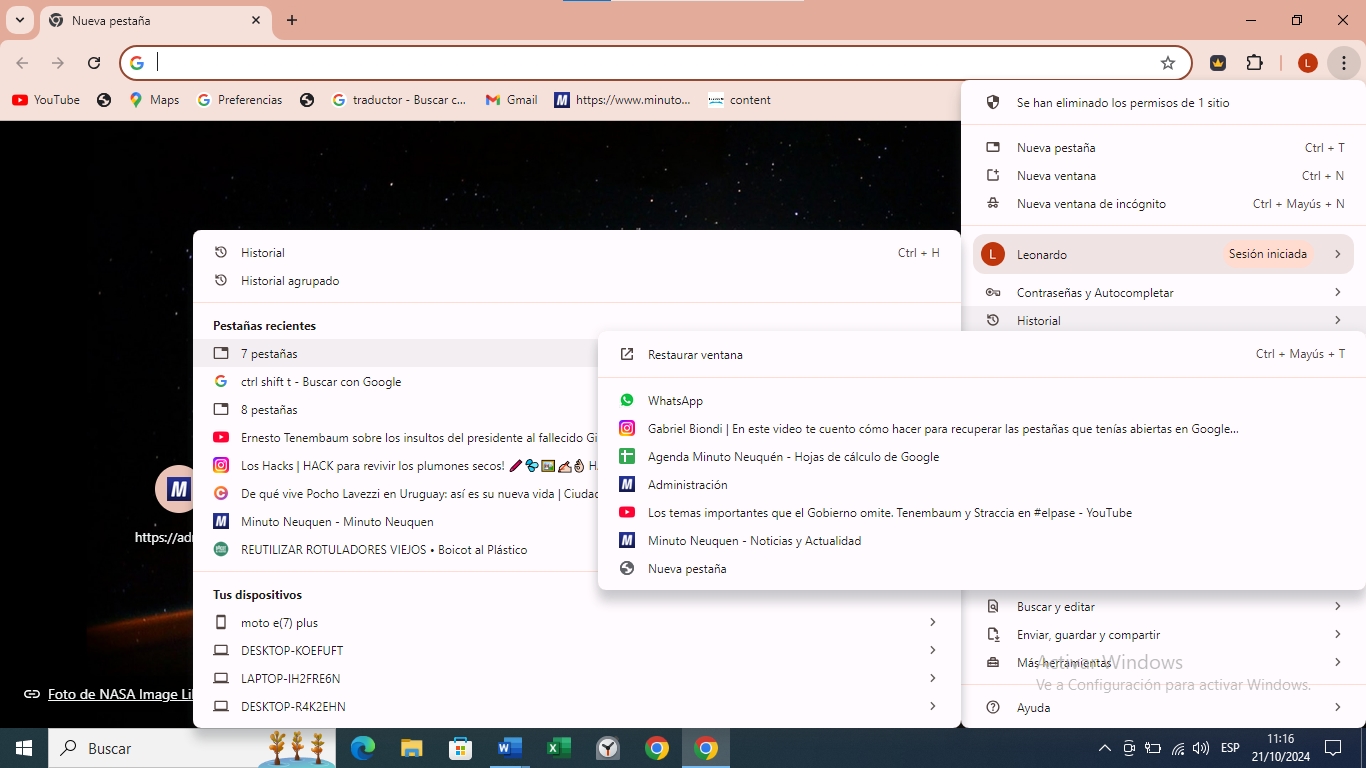Image resolution: width=1366 pixels, height=768 pixels.
Task: Click the profile avatar L in the toolbar
Action: 1308,63
